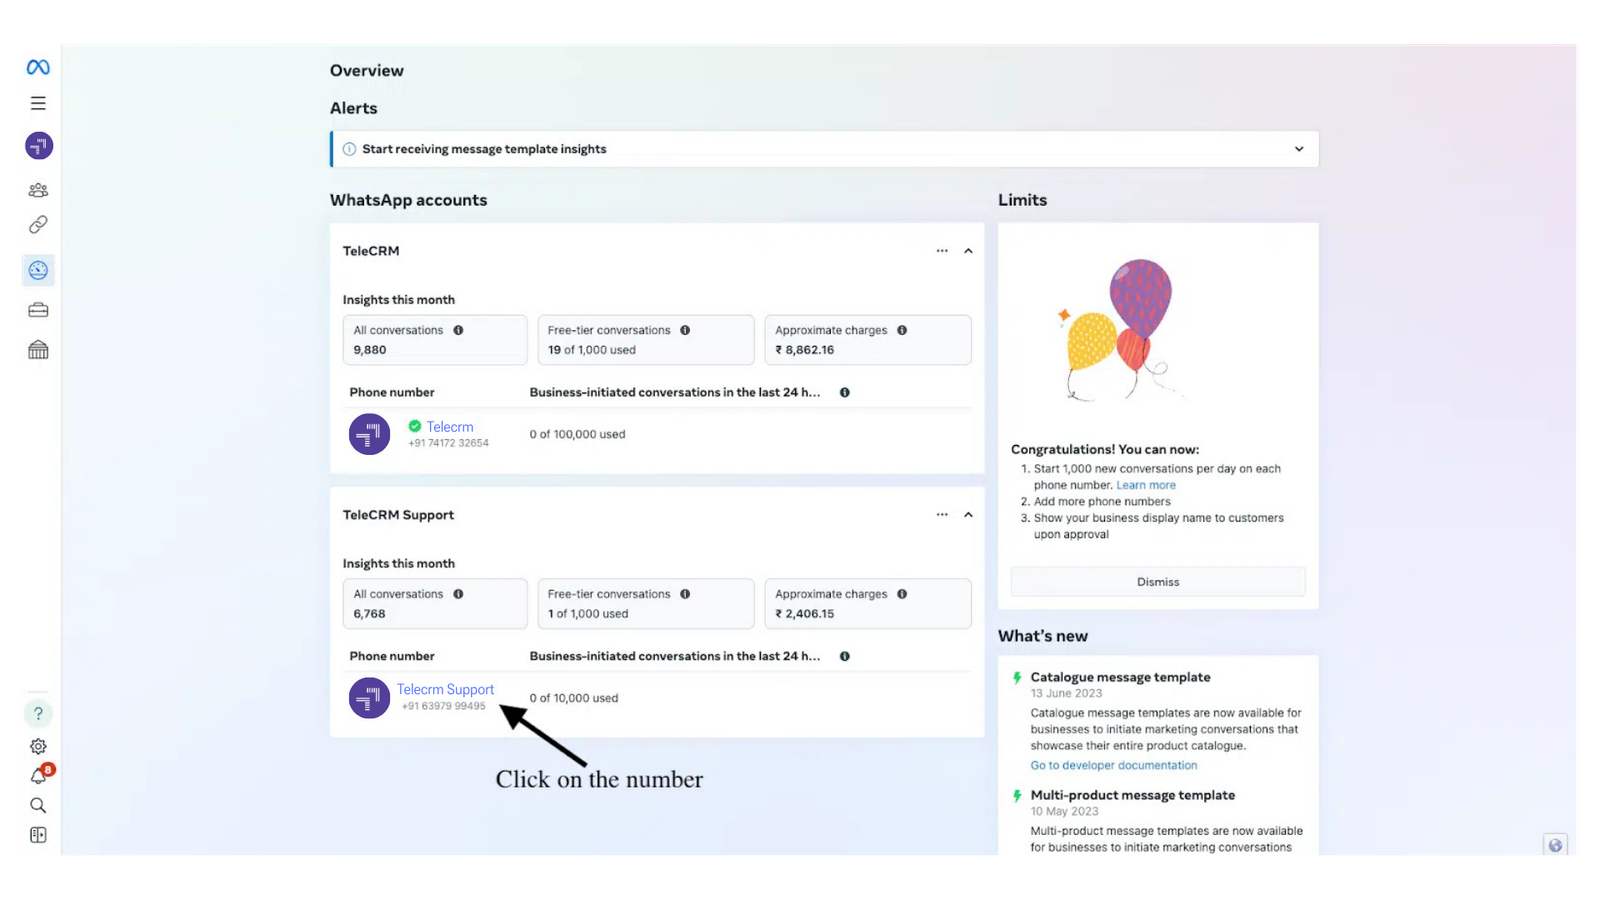Click the search magnifier icon in sidebar
This screenshot has height=900, width=1600.
38,805
